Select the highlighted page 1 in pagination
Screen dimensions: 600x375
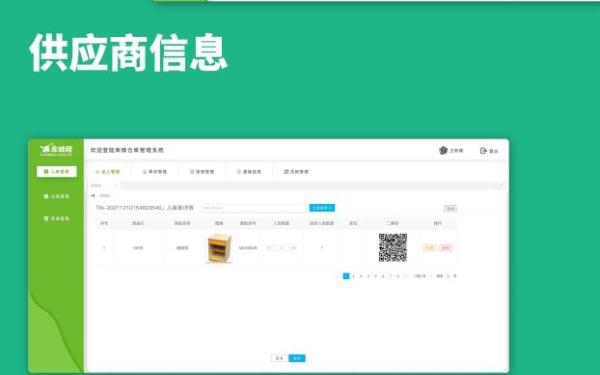(x=346, y=276)
